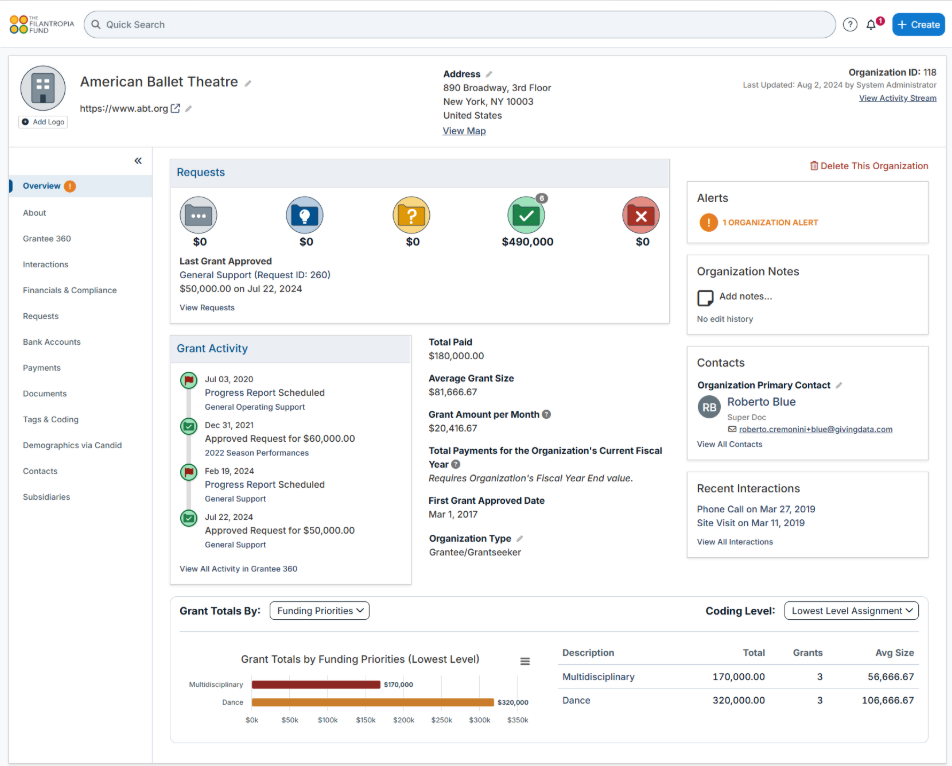Image resolution: width=952 pixels, height=766 pixels.
Task: Click Add Logo button
Action: (x=43, y=122)
